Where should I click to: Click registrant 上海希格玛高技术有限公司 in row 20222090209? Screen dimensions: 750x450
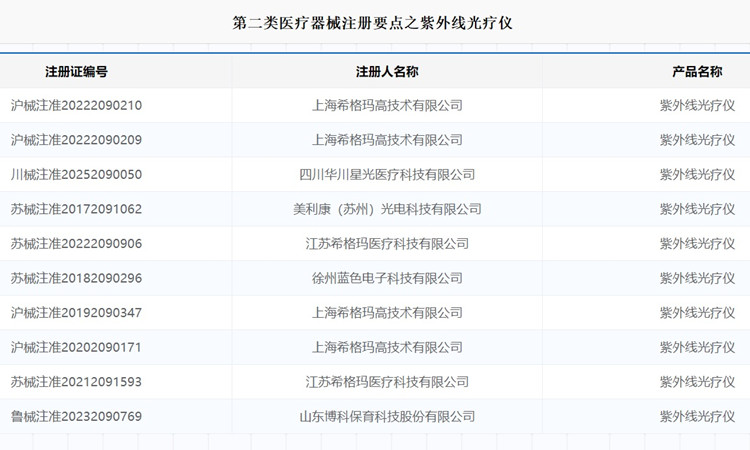tap(387, 140)
